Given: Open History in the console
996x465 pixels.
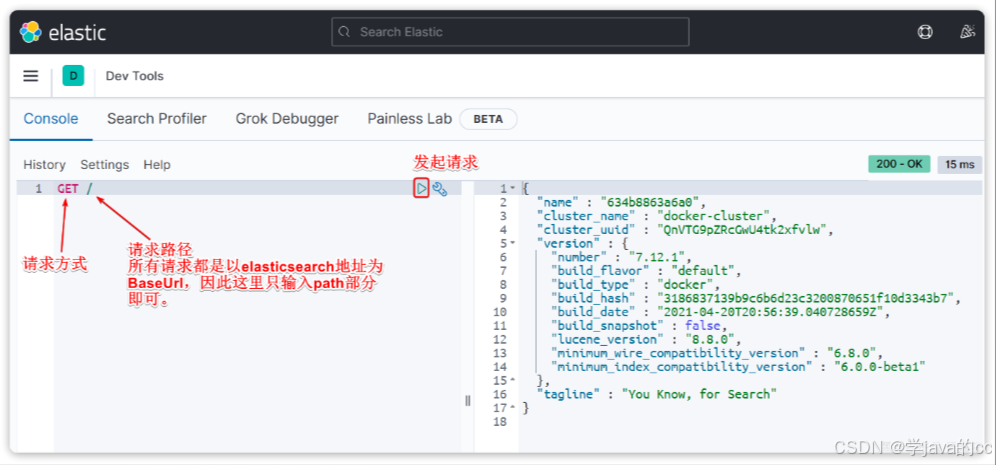Looking at the screenshot, I should (x=44, y=165).
